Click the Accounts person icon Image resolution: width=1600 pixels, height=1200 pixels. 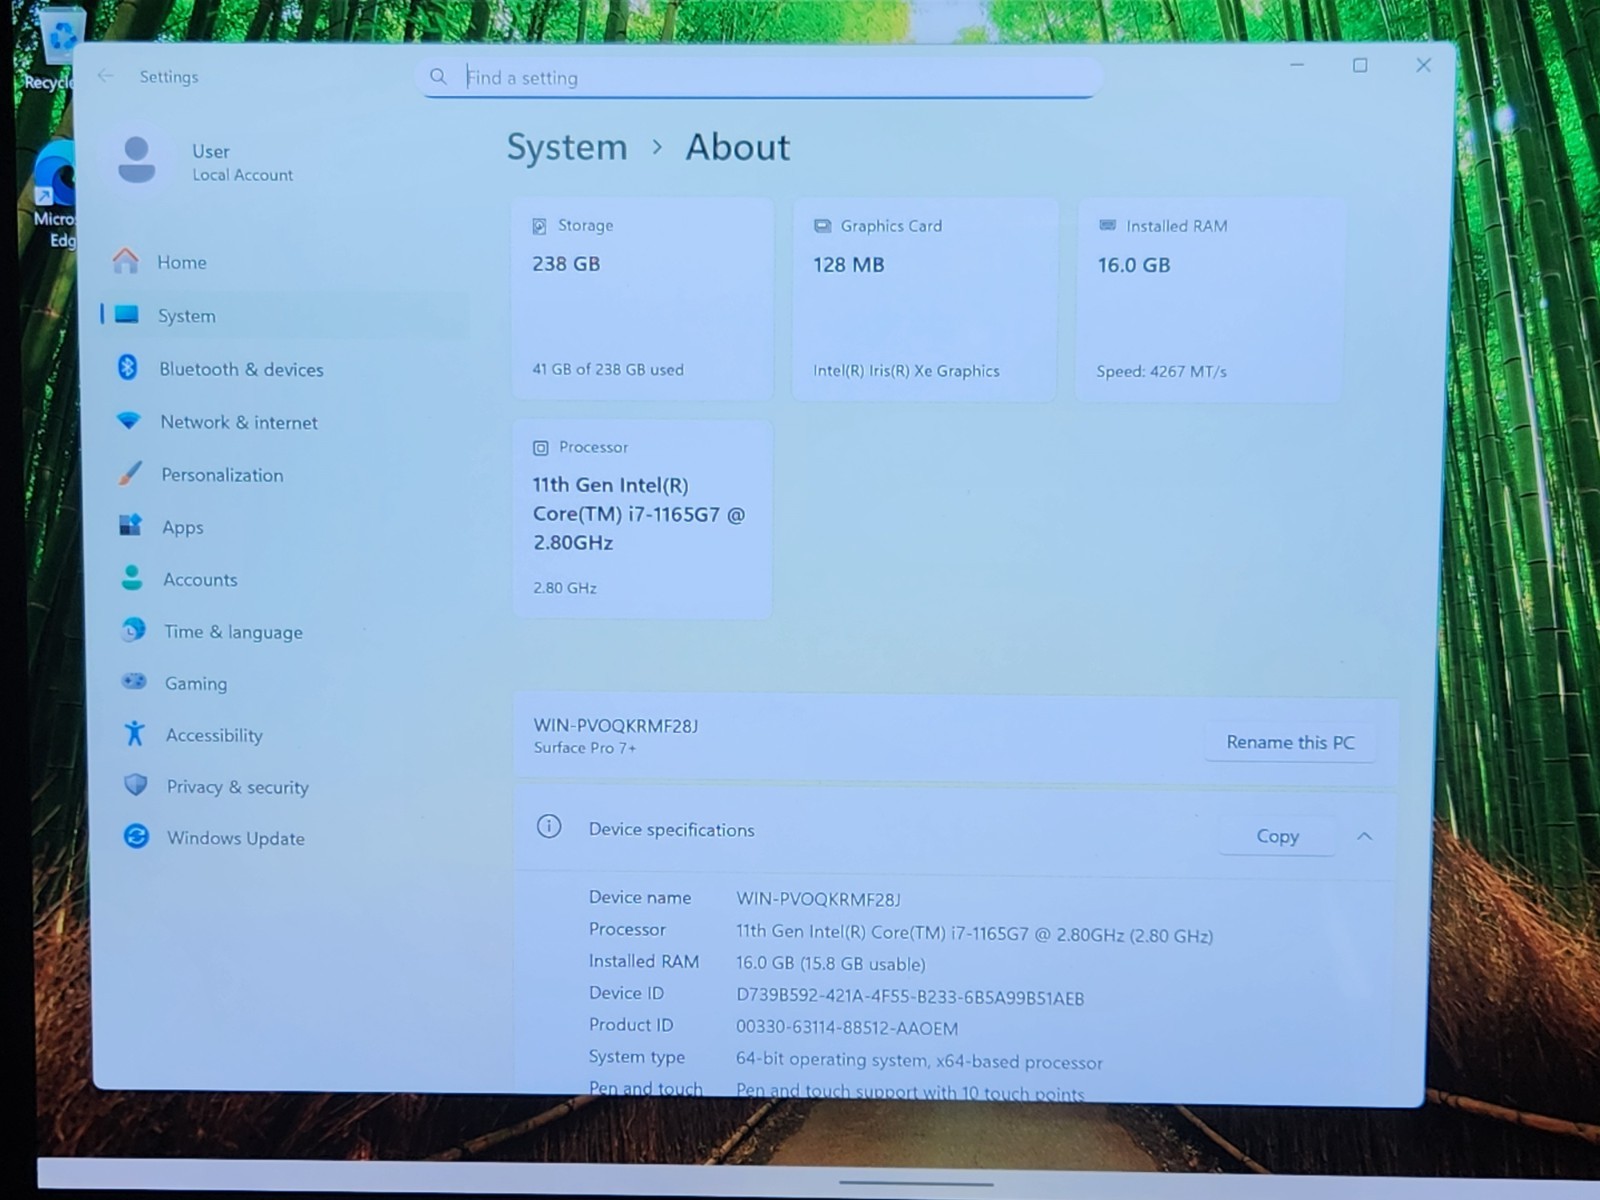coord(131,577)
